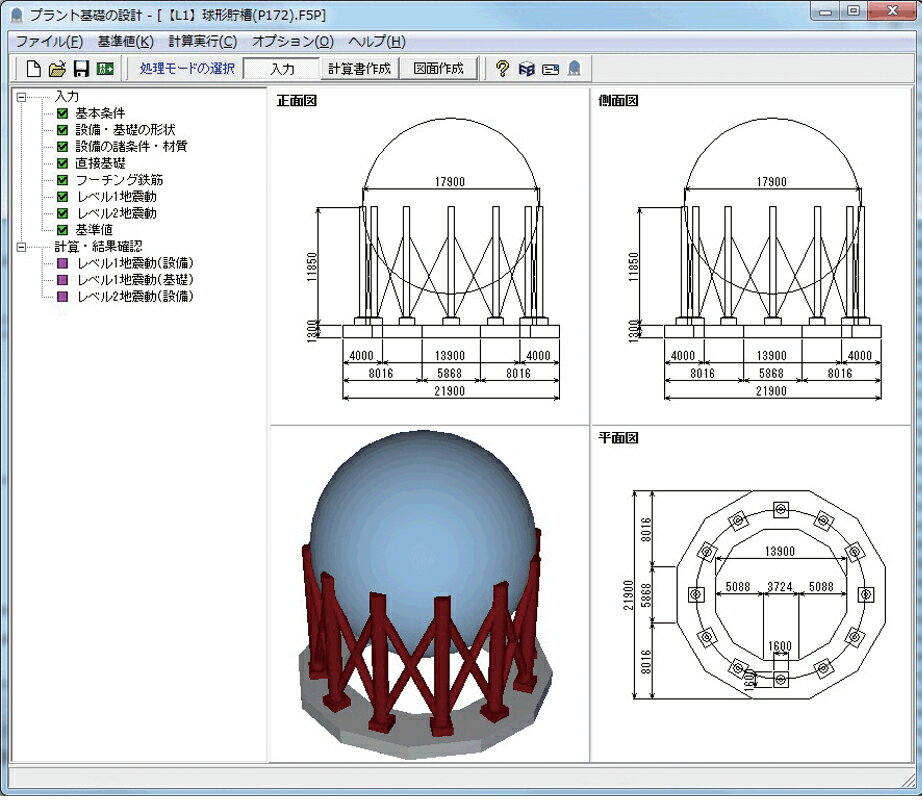922x800 pixels.
Task: Click the 正面図 heading text
Action: (x=297, y=101)
